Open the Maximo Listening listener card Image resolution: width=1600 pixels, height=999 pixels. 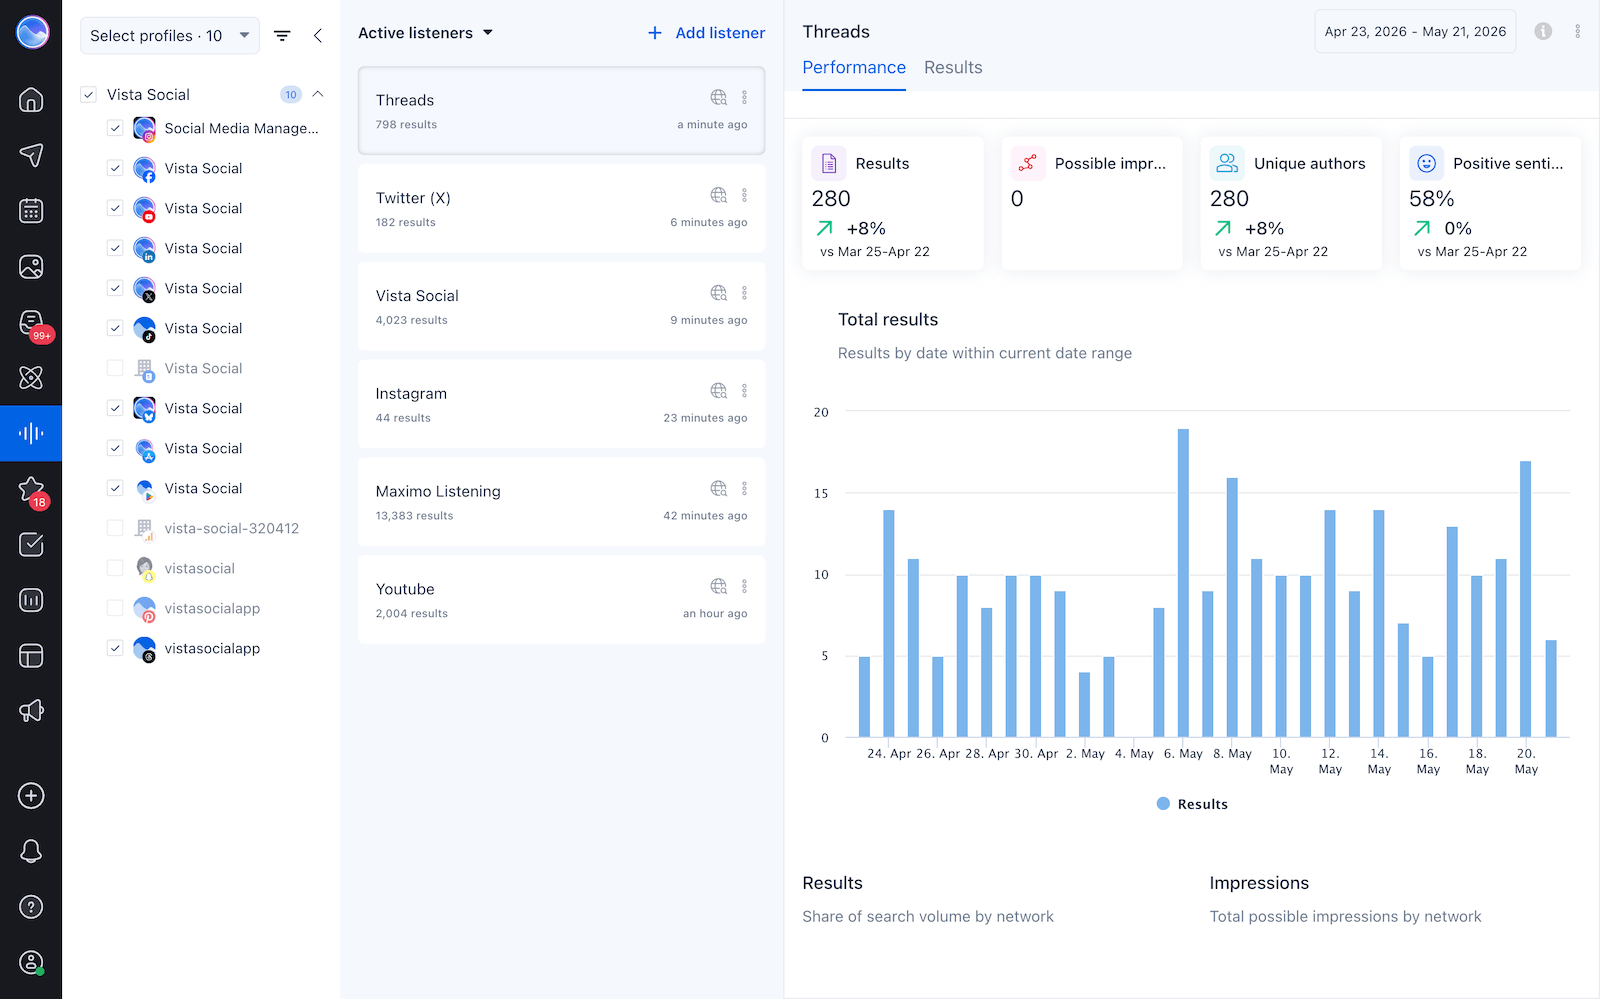[x=561, y=502]
